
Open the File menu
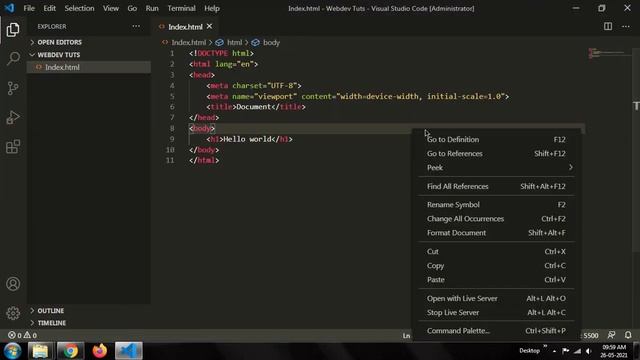pyautogui.click(x=29, y=8)
